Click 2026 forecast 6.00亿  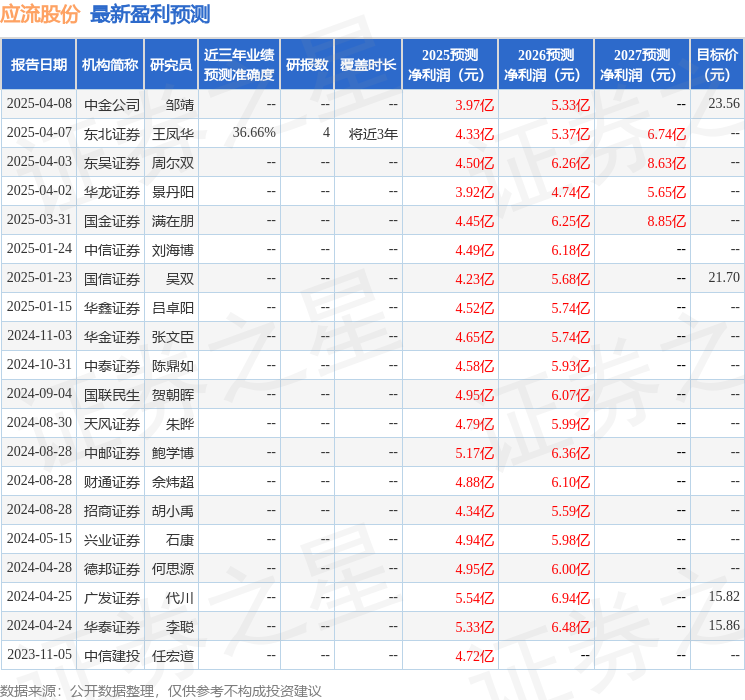(570, 568)
